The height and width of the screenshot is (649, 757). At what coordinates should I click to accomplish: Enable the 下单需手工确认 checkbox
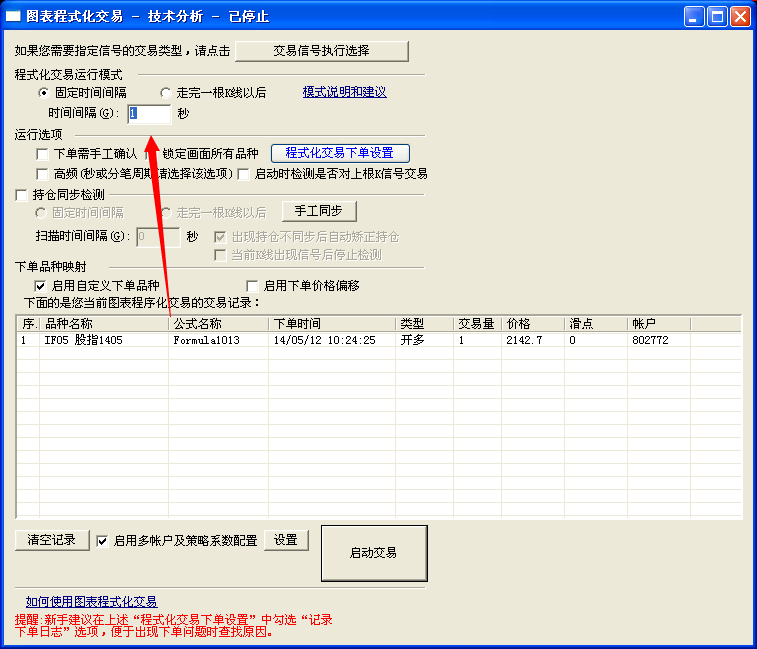(x=42, y=154)
